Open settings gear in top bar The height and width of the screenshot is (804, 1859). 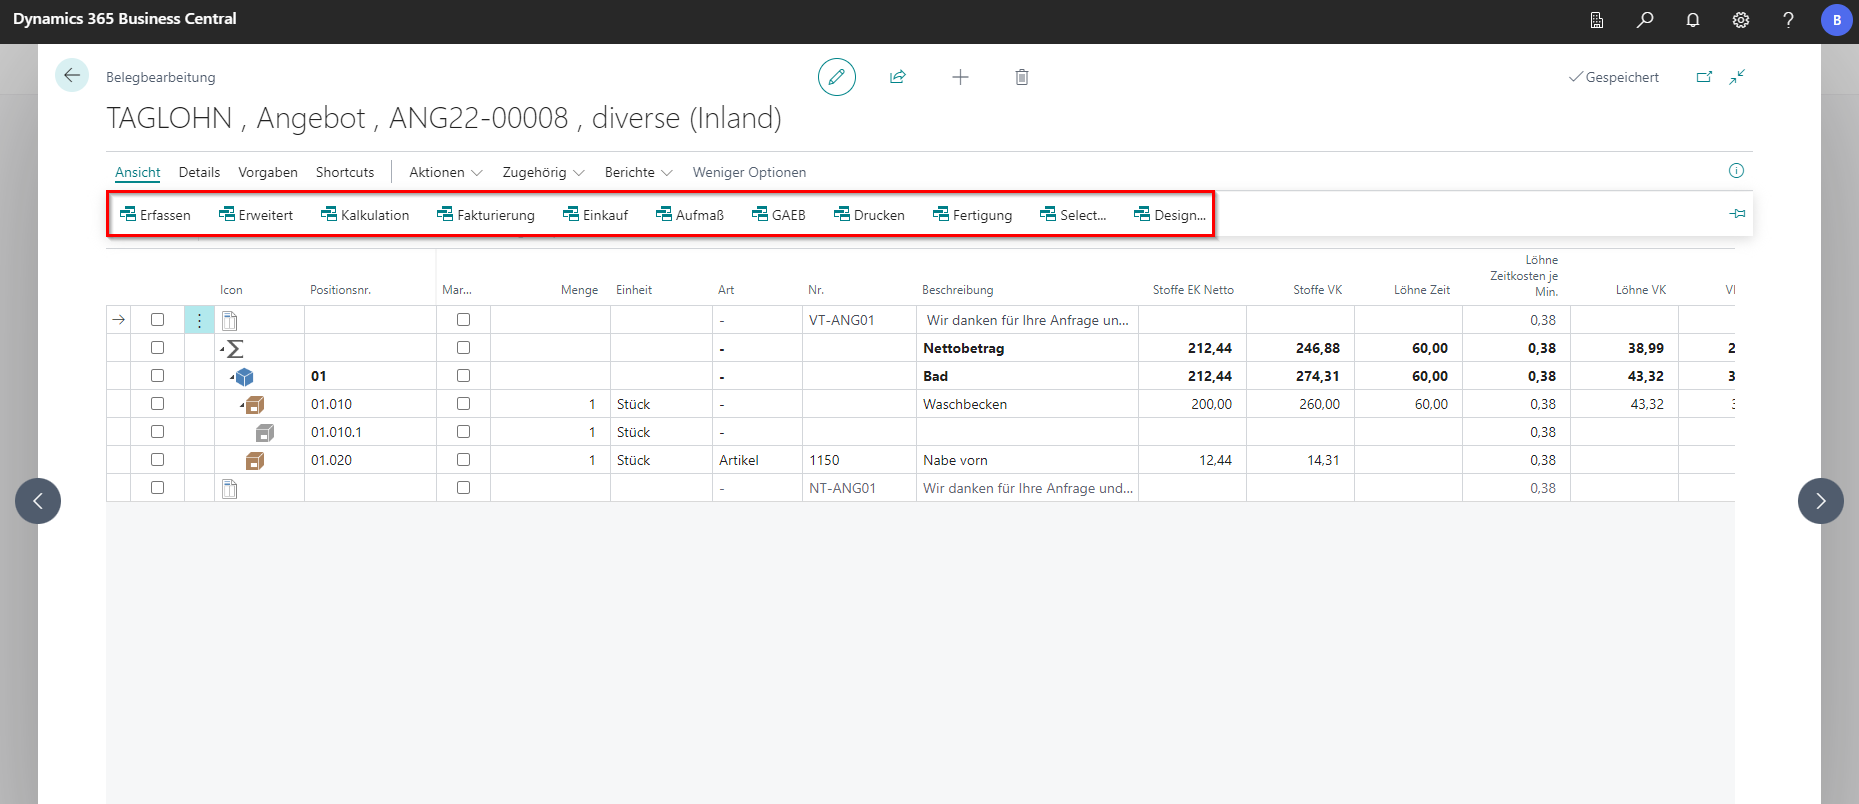(1741, 20)
